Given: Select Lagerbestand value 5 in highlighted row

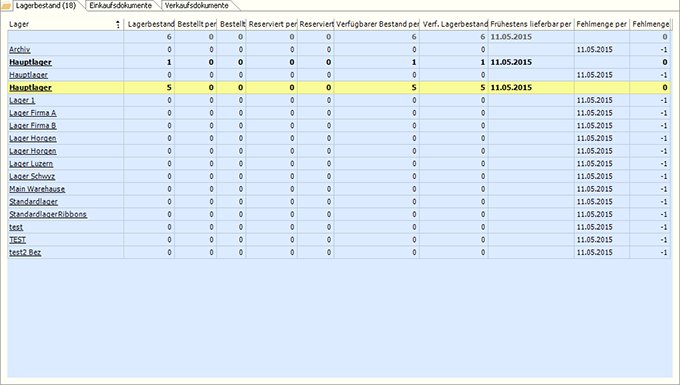Looking at the screenshot, I should (169, 88).
